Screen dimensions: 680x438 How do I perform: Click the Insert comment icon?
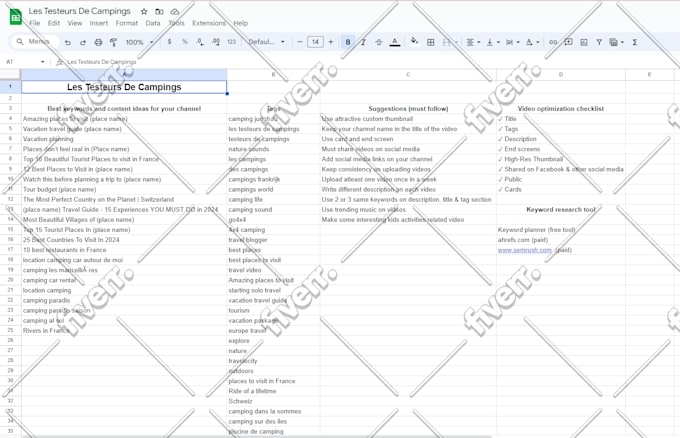pyautogui.click(x=568, y=42)
